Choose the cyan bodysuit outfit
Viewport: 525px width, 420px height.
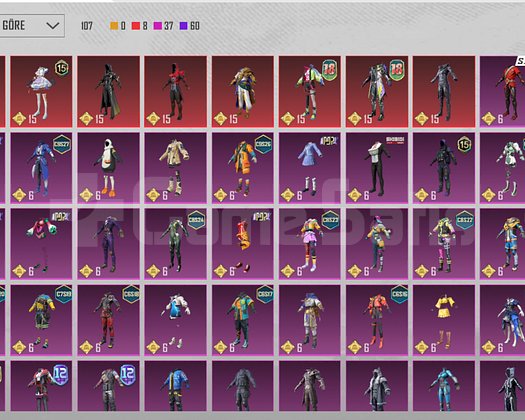point(444,386)
